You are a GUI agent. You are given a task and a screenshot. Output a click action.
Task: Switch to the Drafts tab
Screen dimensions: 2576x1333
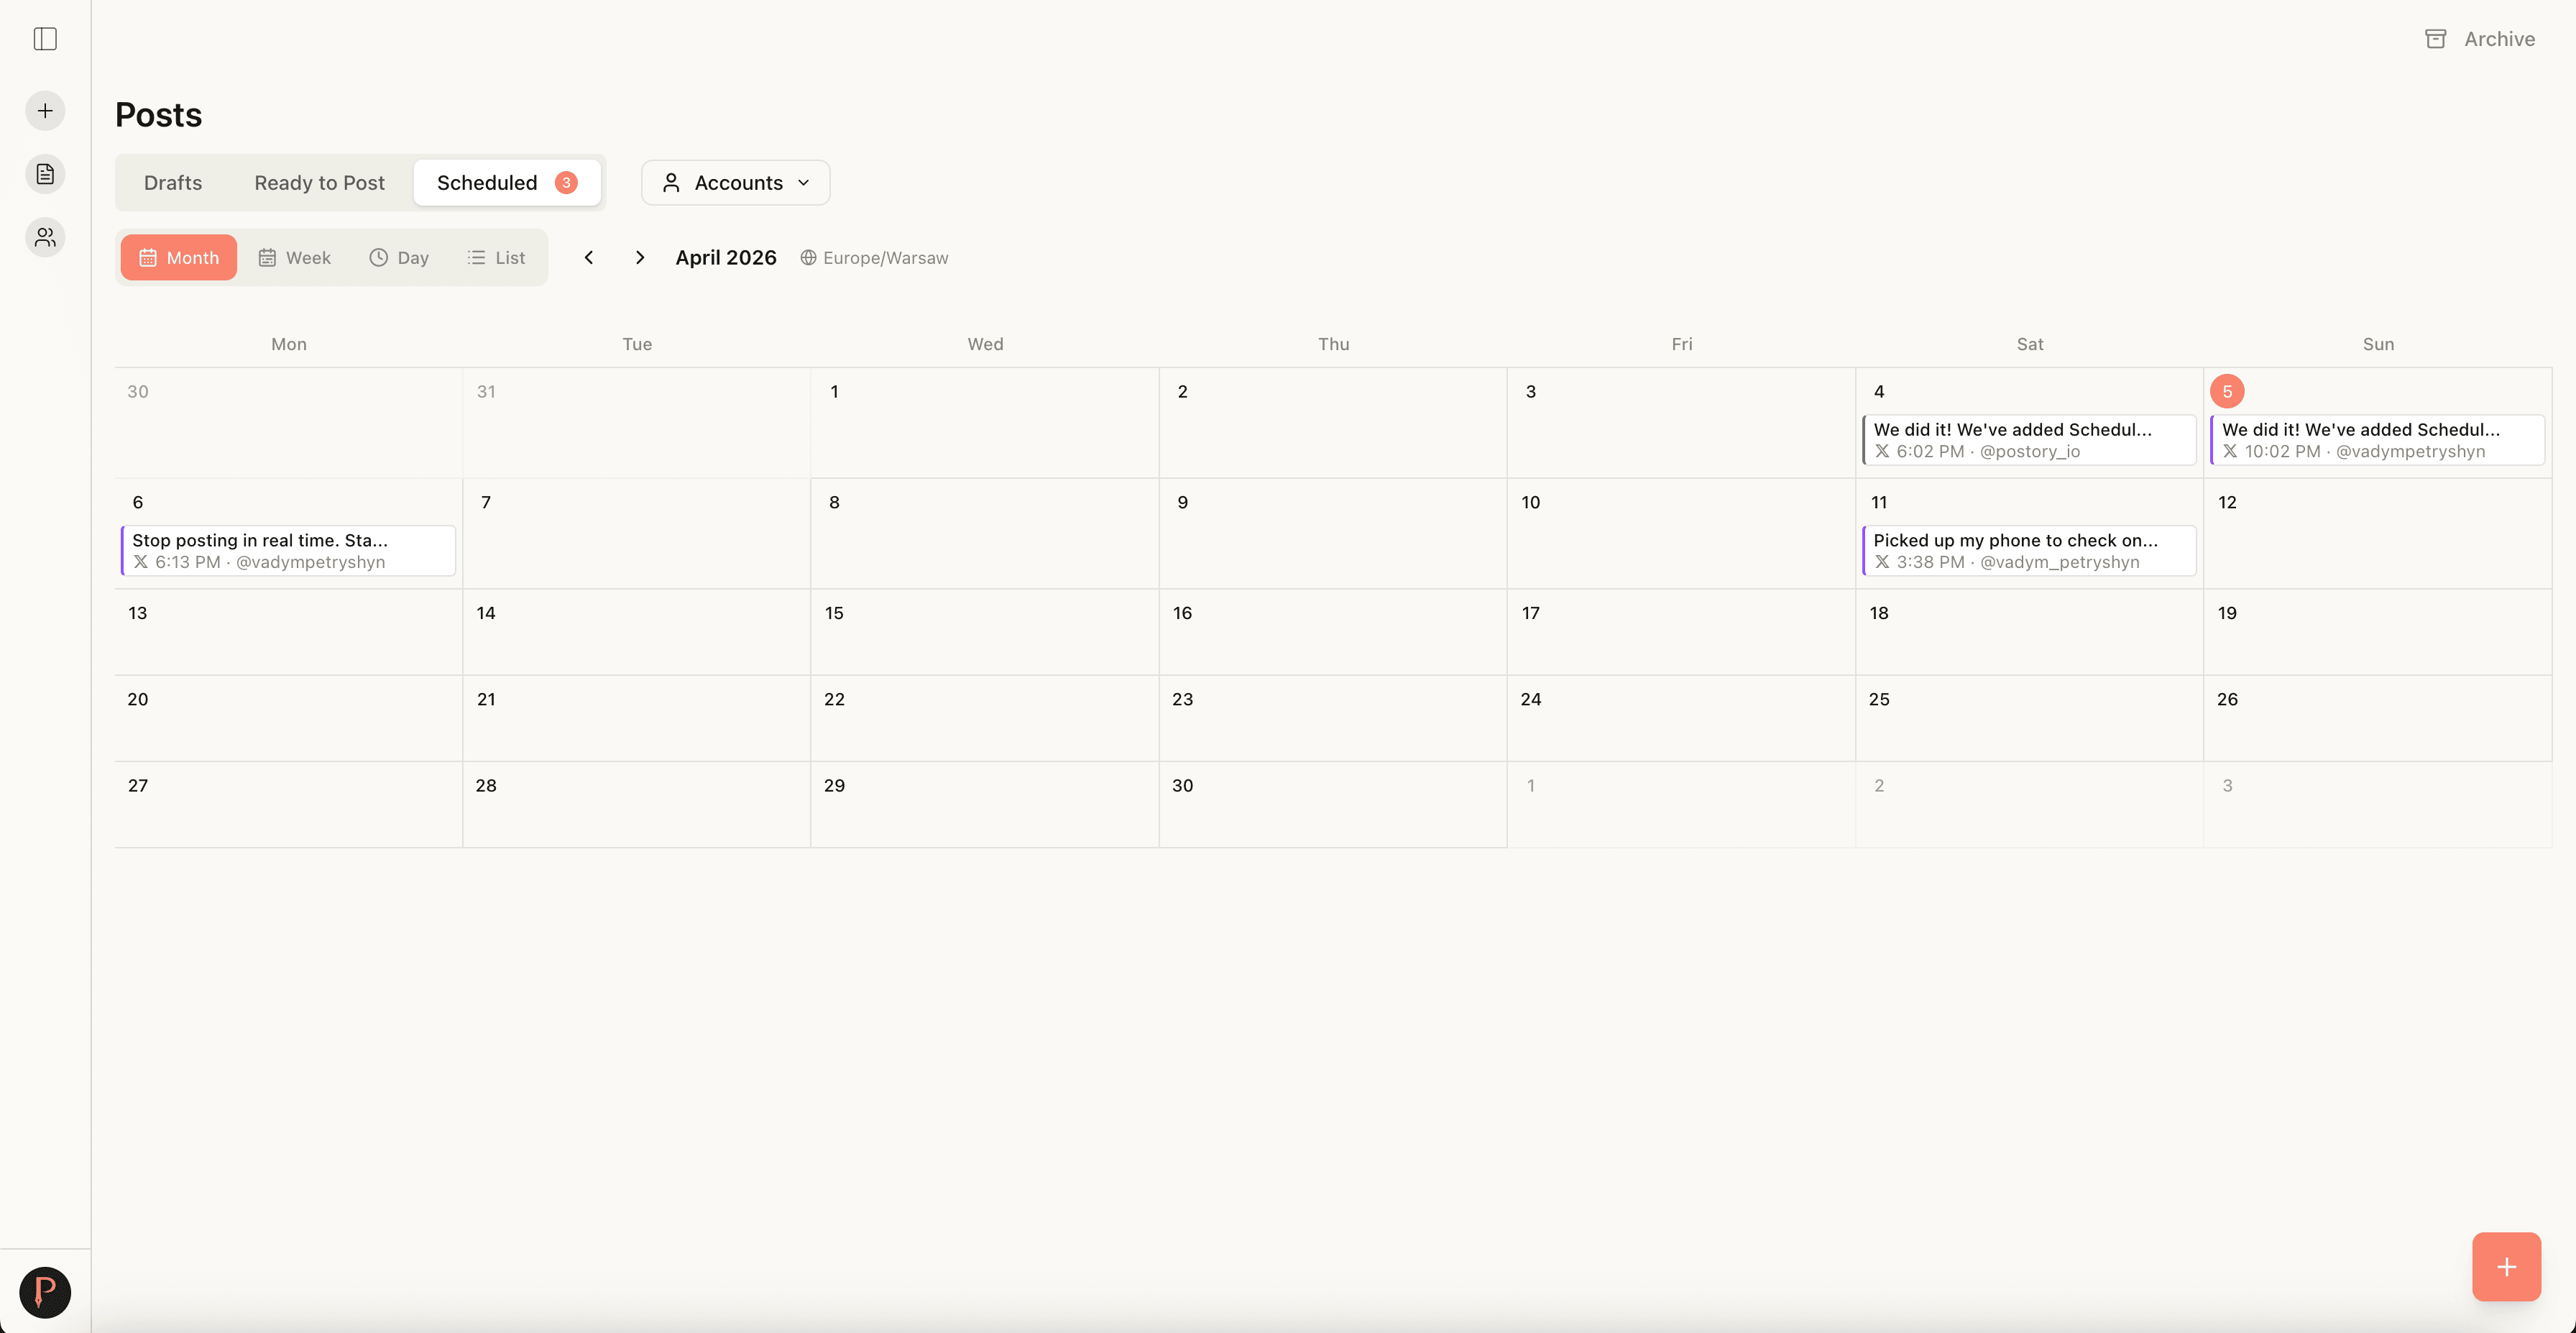[172, 182]
